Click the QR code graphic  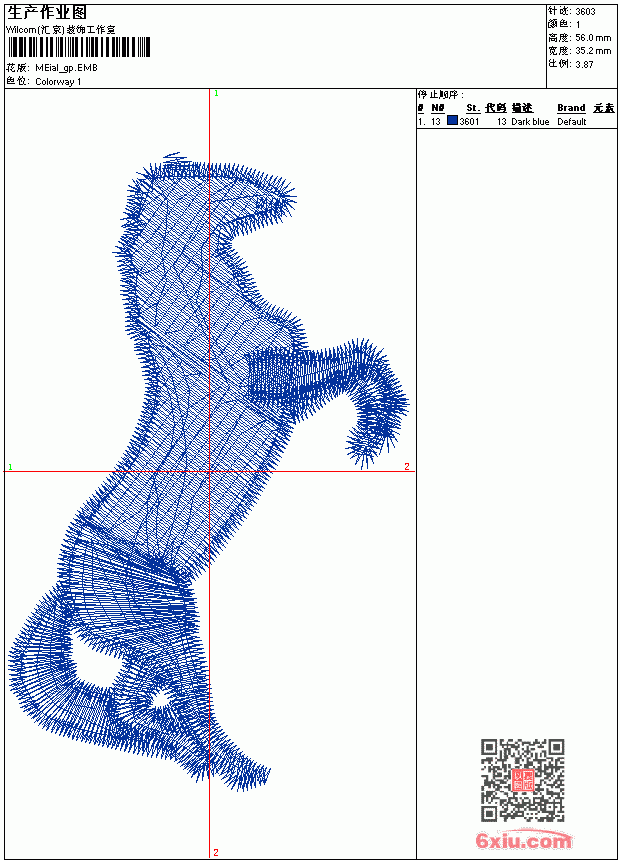523,780
